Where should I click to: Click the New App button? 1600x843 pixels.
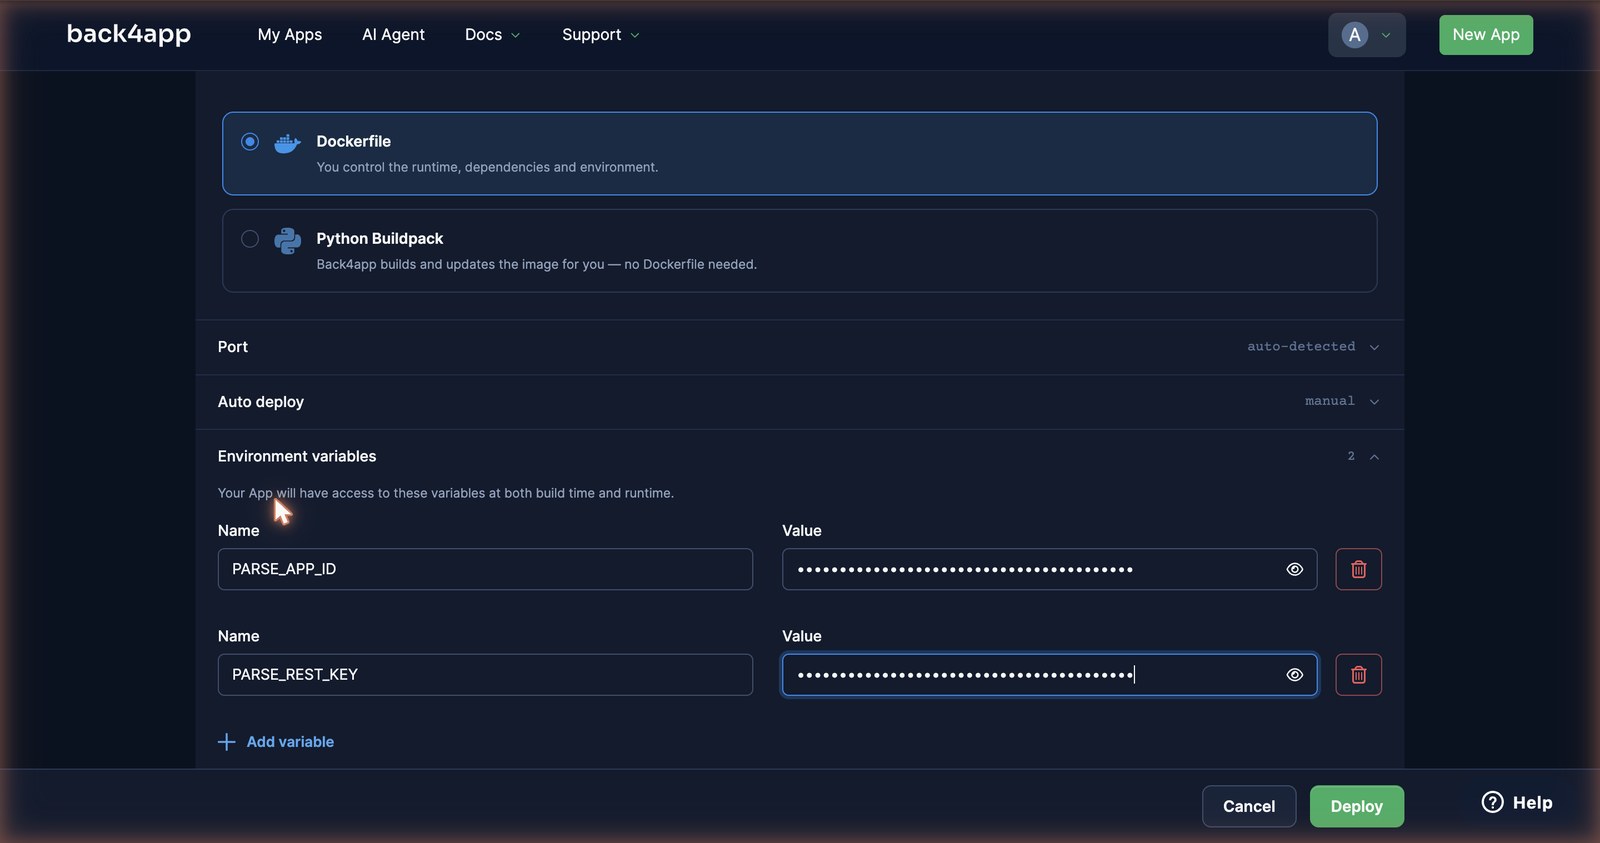pyautogui.click(x=1485, y=35)
